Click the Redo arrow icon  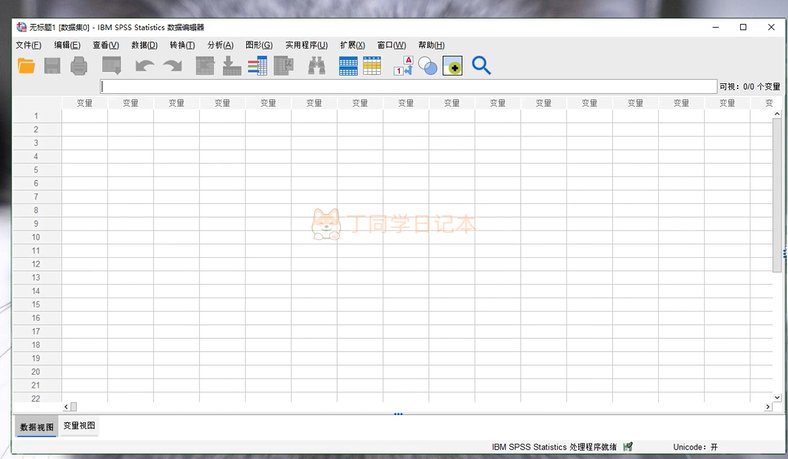point(173,66)
